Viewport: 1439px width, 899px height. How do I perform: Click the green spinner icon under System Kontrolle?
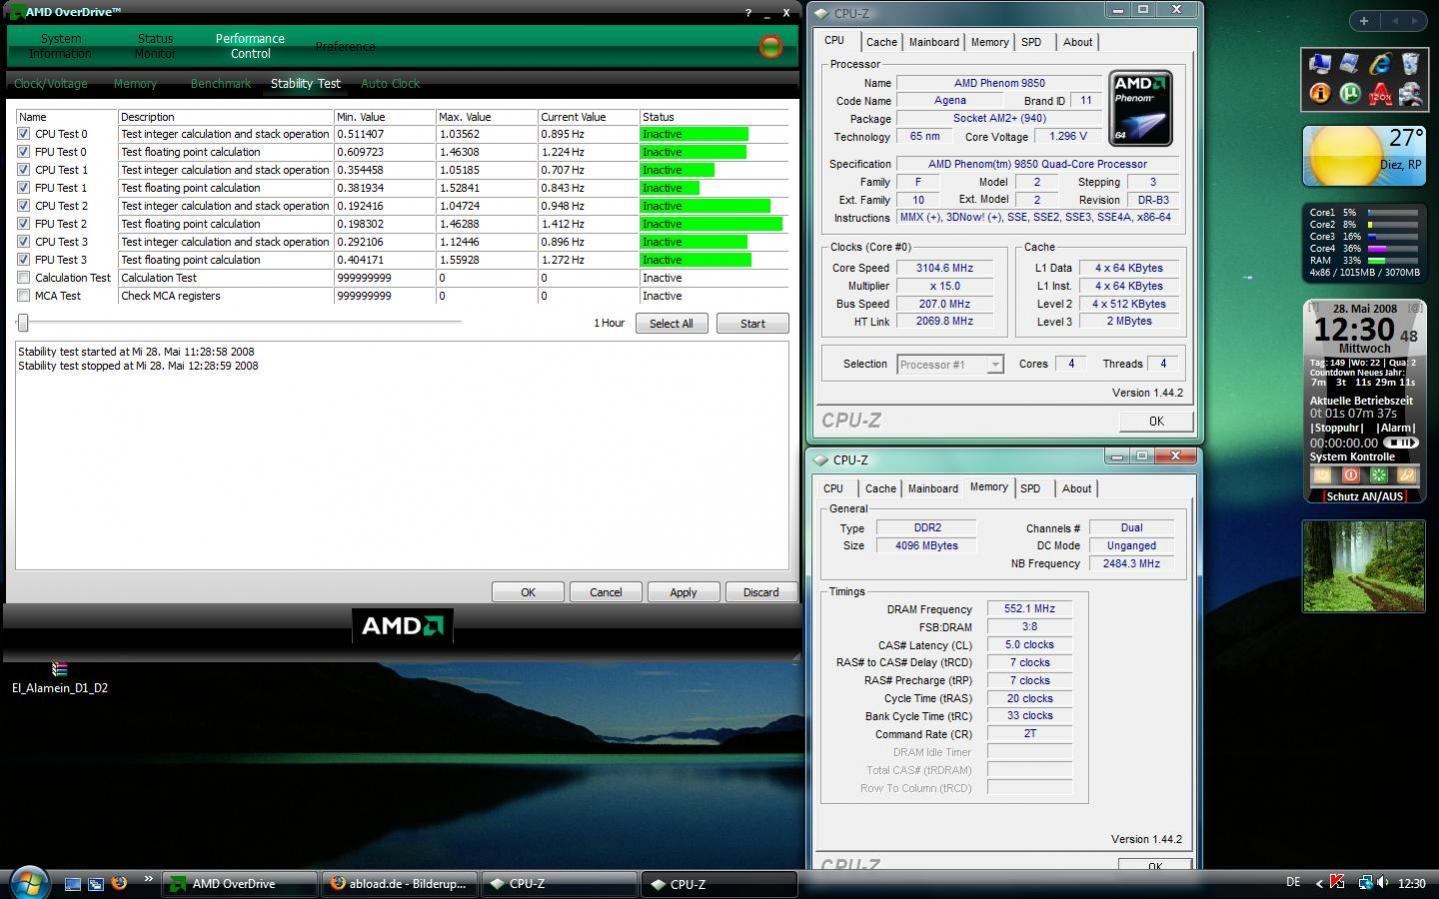pos(1378,476)
